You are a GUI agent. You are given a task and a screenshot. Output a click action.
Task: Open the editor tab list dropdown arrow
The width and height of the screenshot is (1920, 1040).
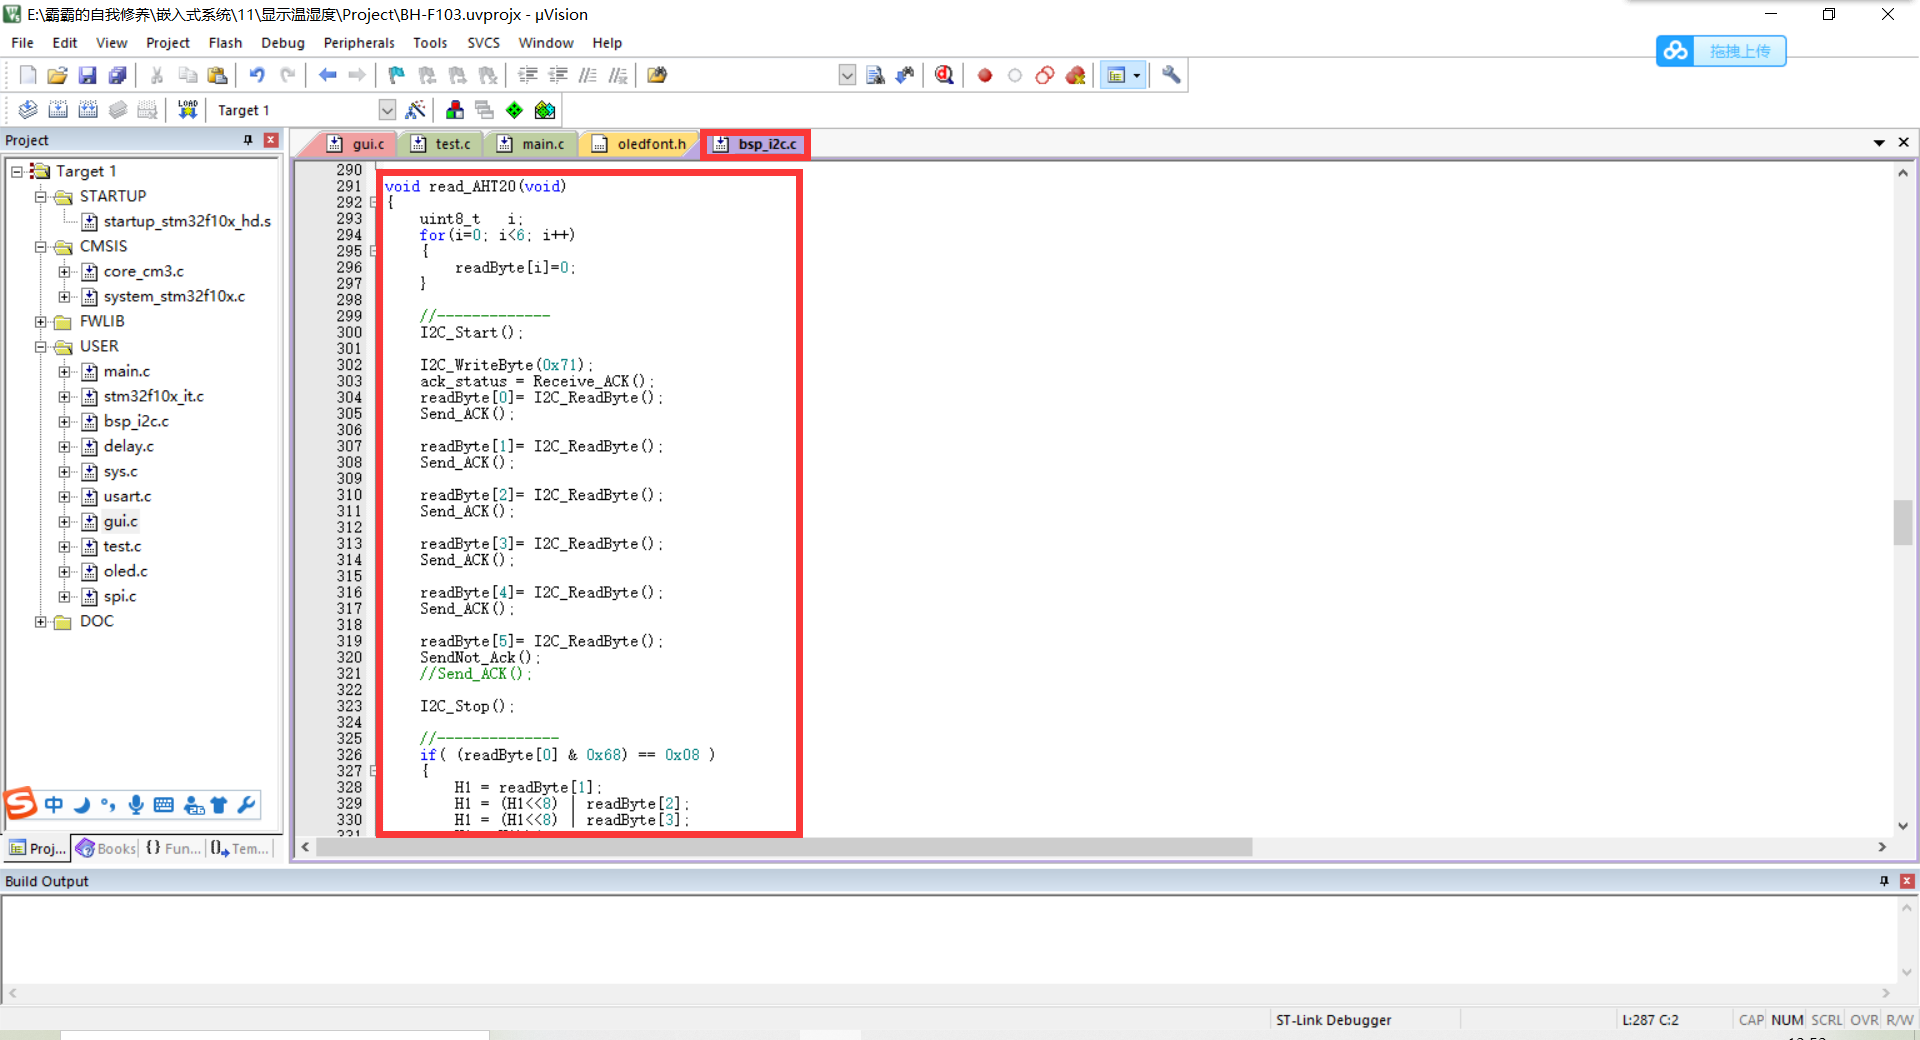(1879, 143)
